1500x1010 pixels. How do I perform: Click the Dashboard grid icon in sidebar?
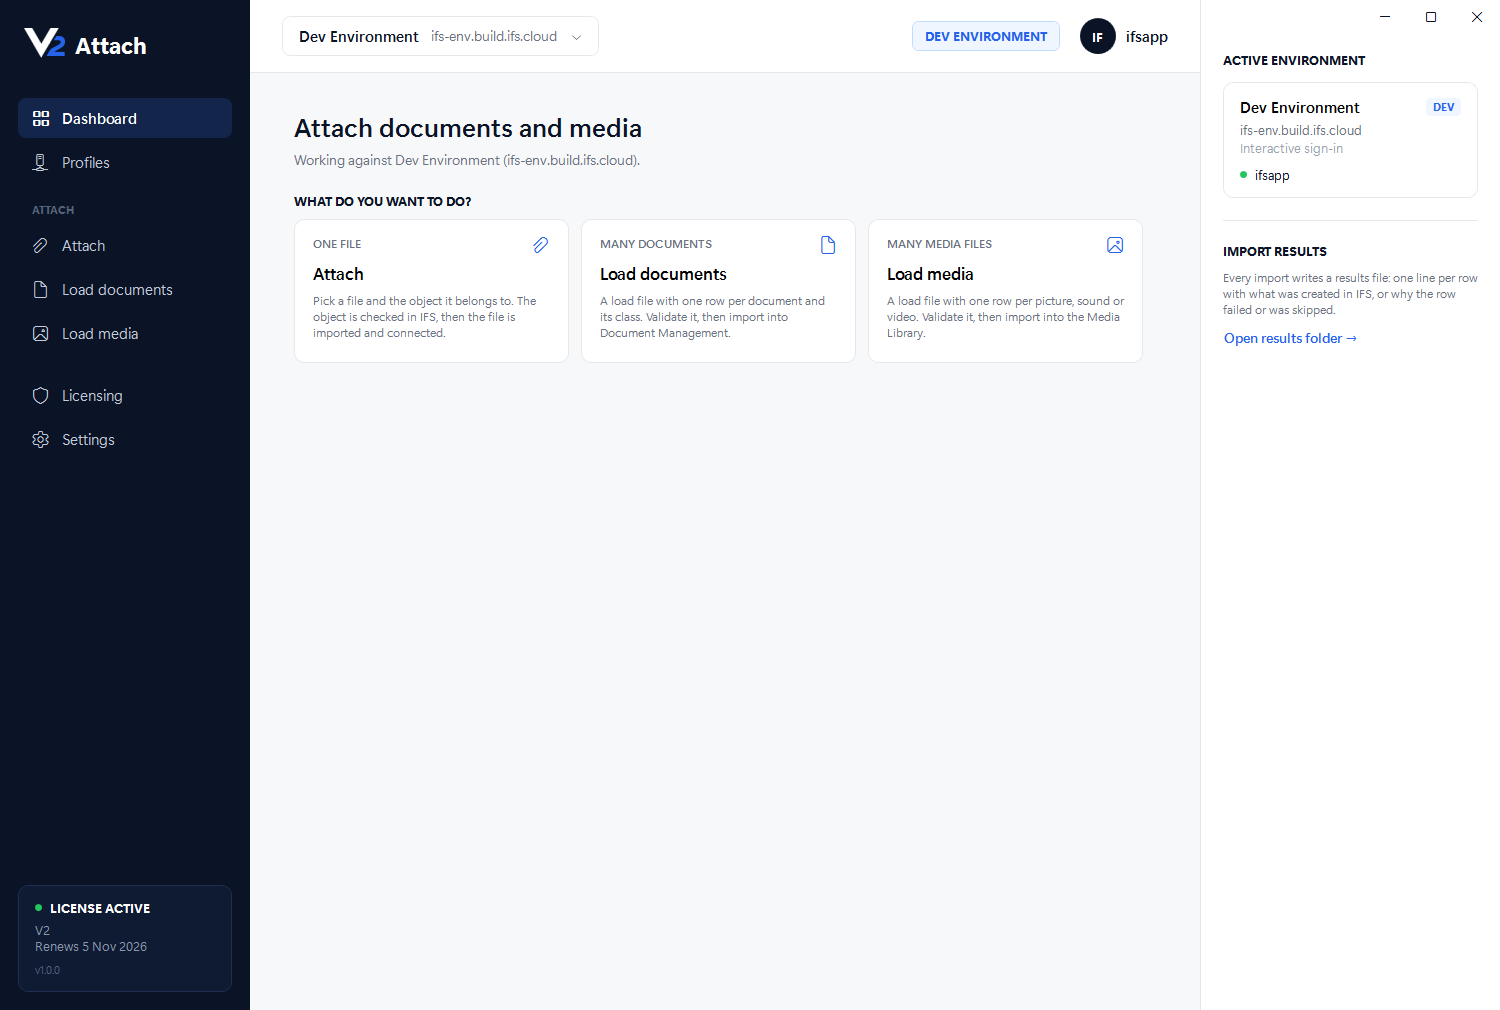41,119
